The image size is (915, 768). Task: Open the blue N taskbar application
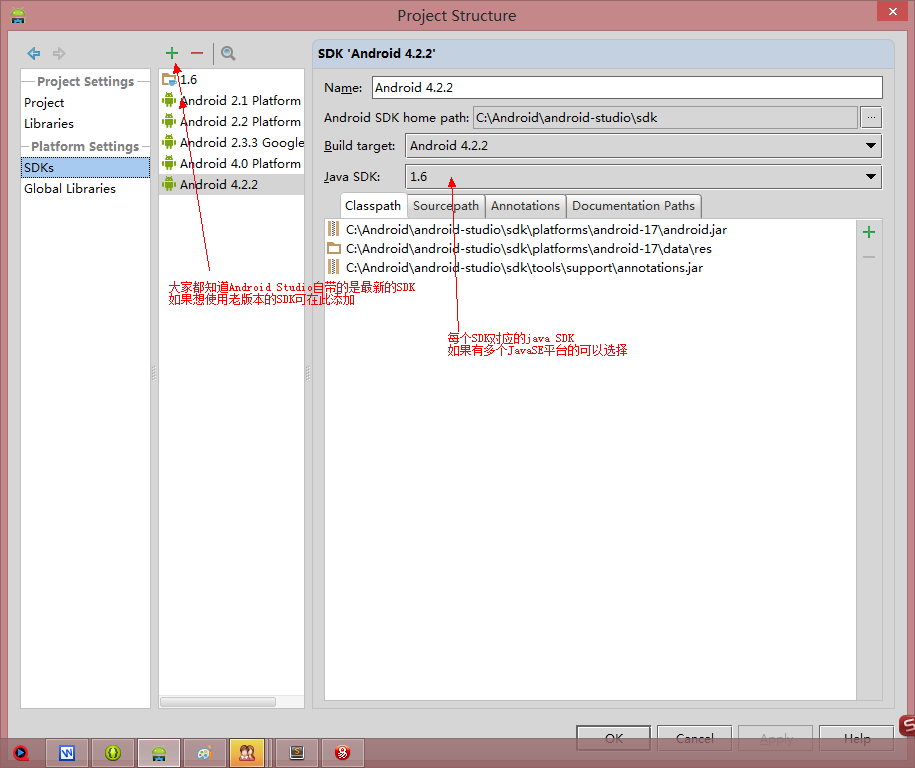point(67,753)
